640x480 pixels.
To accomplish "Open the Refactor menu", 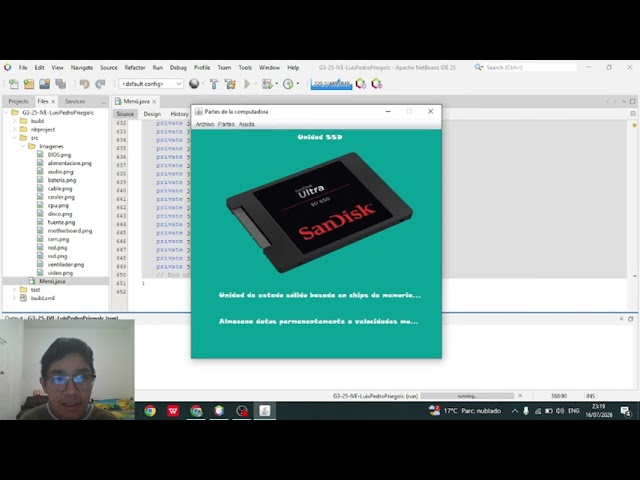I will pyautogui.click(x=135, y=68).
